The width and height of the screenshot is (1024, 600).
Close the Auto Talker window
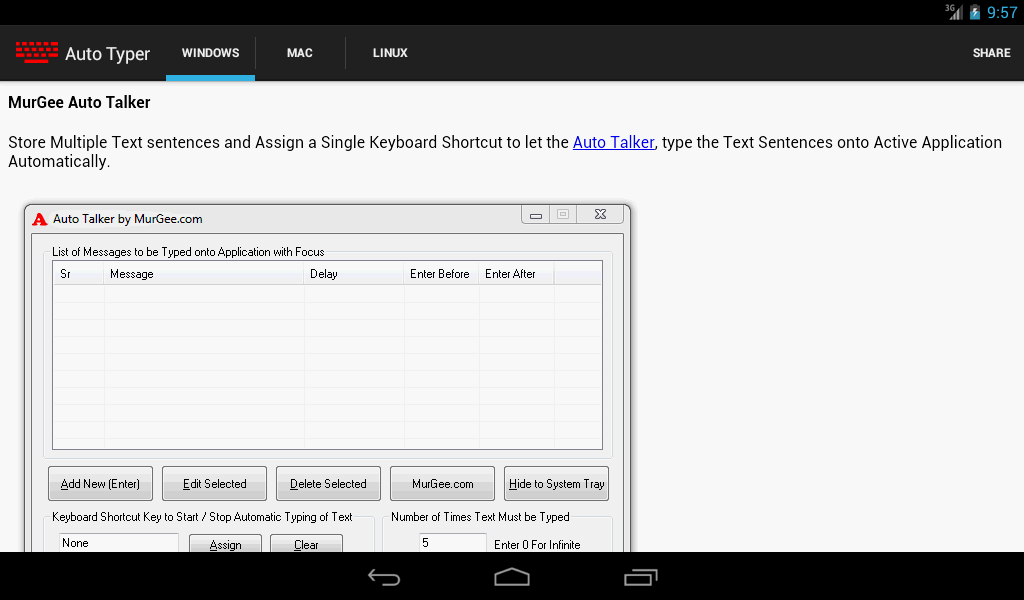(600, 214)
